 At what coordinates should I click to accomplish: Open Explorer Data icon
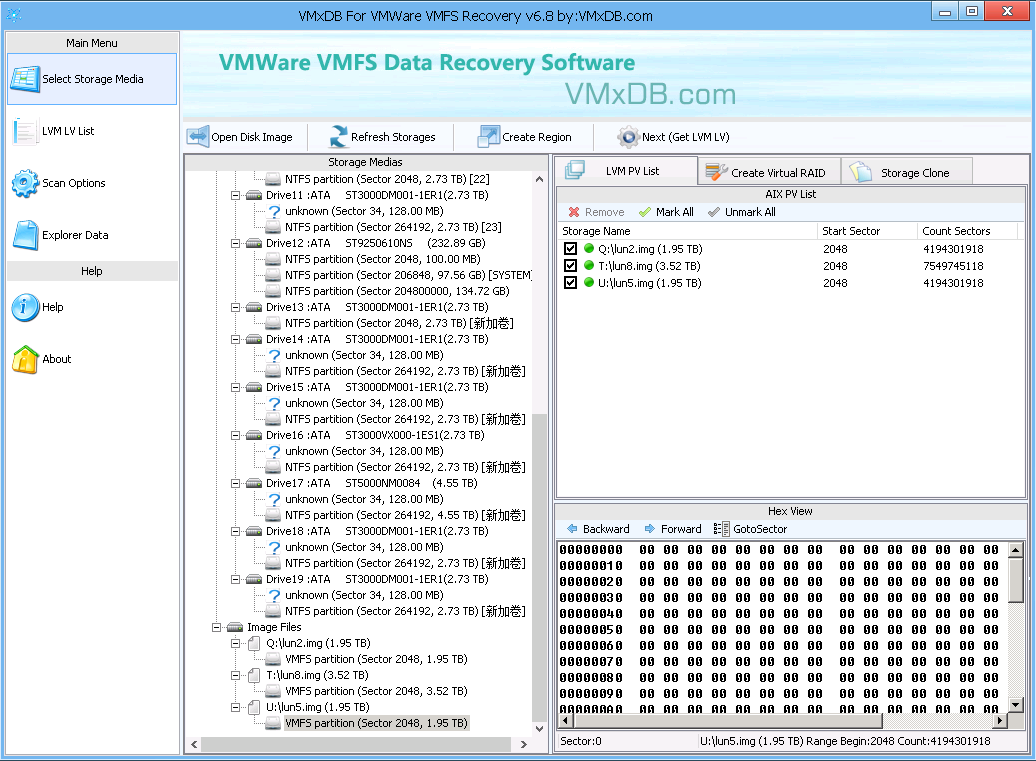tap(25, 235)
